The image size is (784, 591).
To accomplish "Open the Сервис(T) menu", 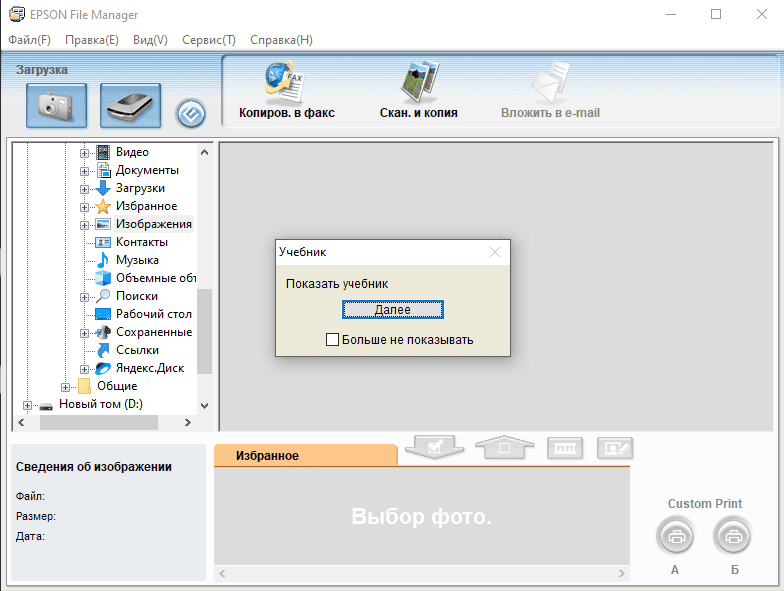I will click(x=209, y=40).
